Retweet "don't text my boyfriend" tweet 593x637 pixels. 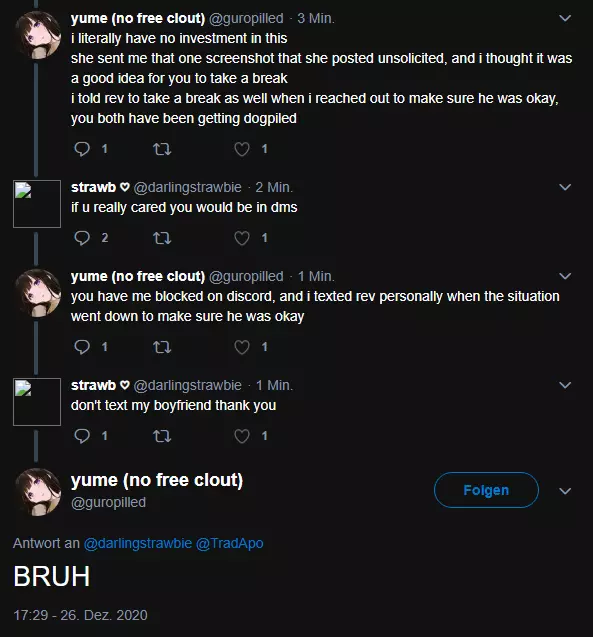pyautogui.click(x=162, y=436)
